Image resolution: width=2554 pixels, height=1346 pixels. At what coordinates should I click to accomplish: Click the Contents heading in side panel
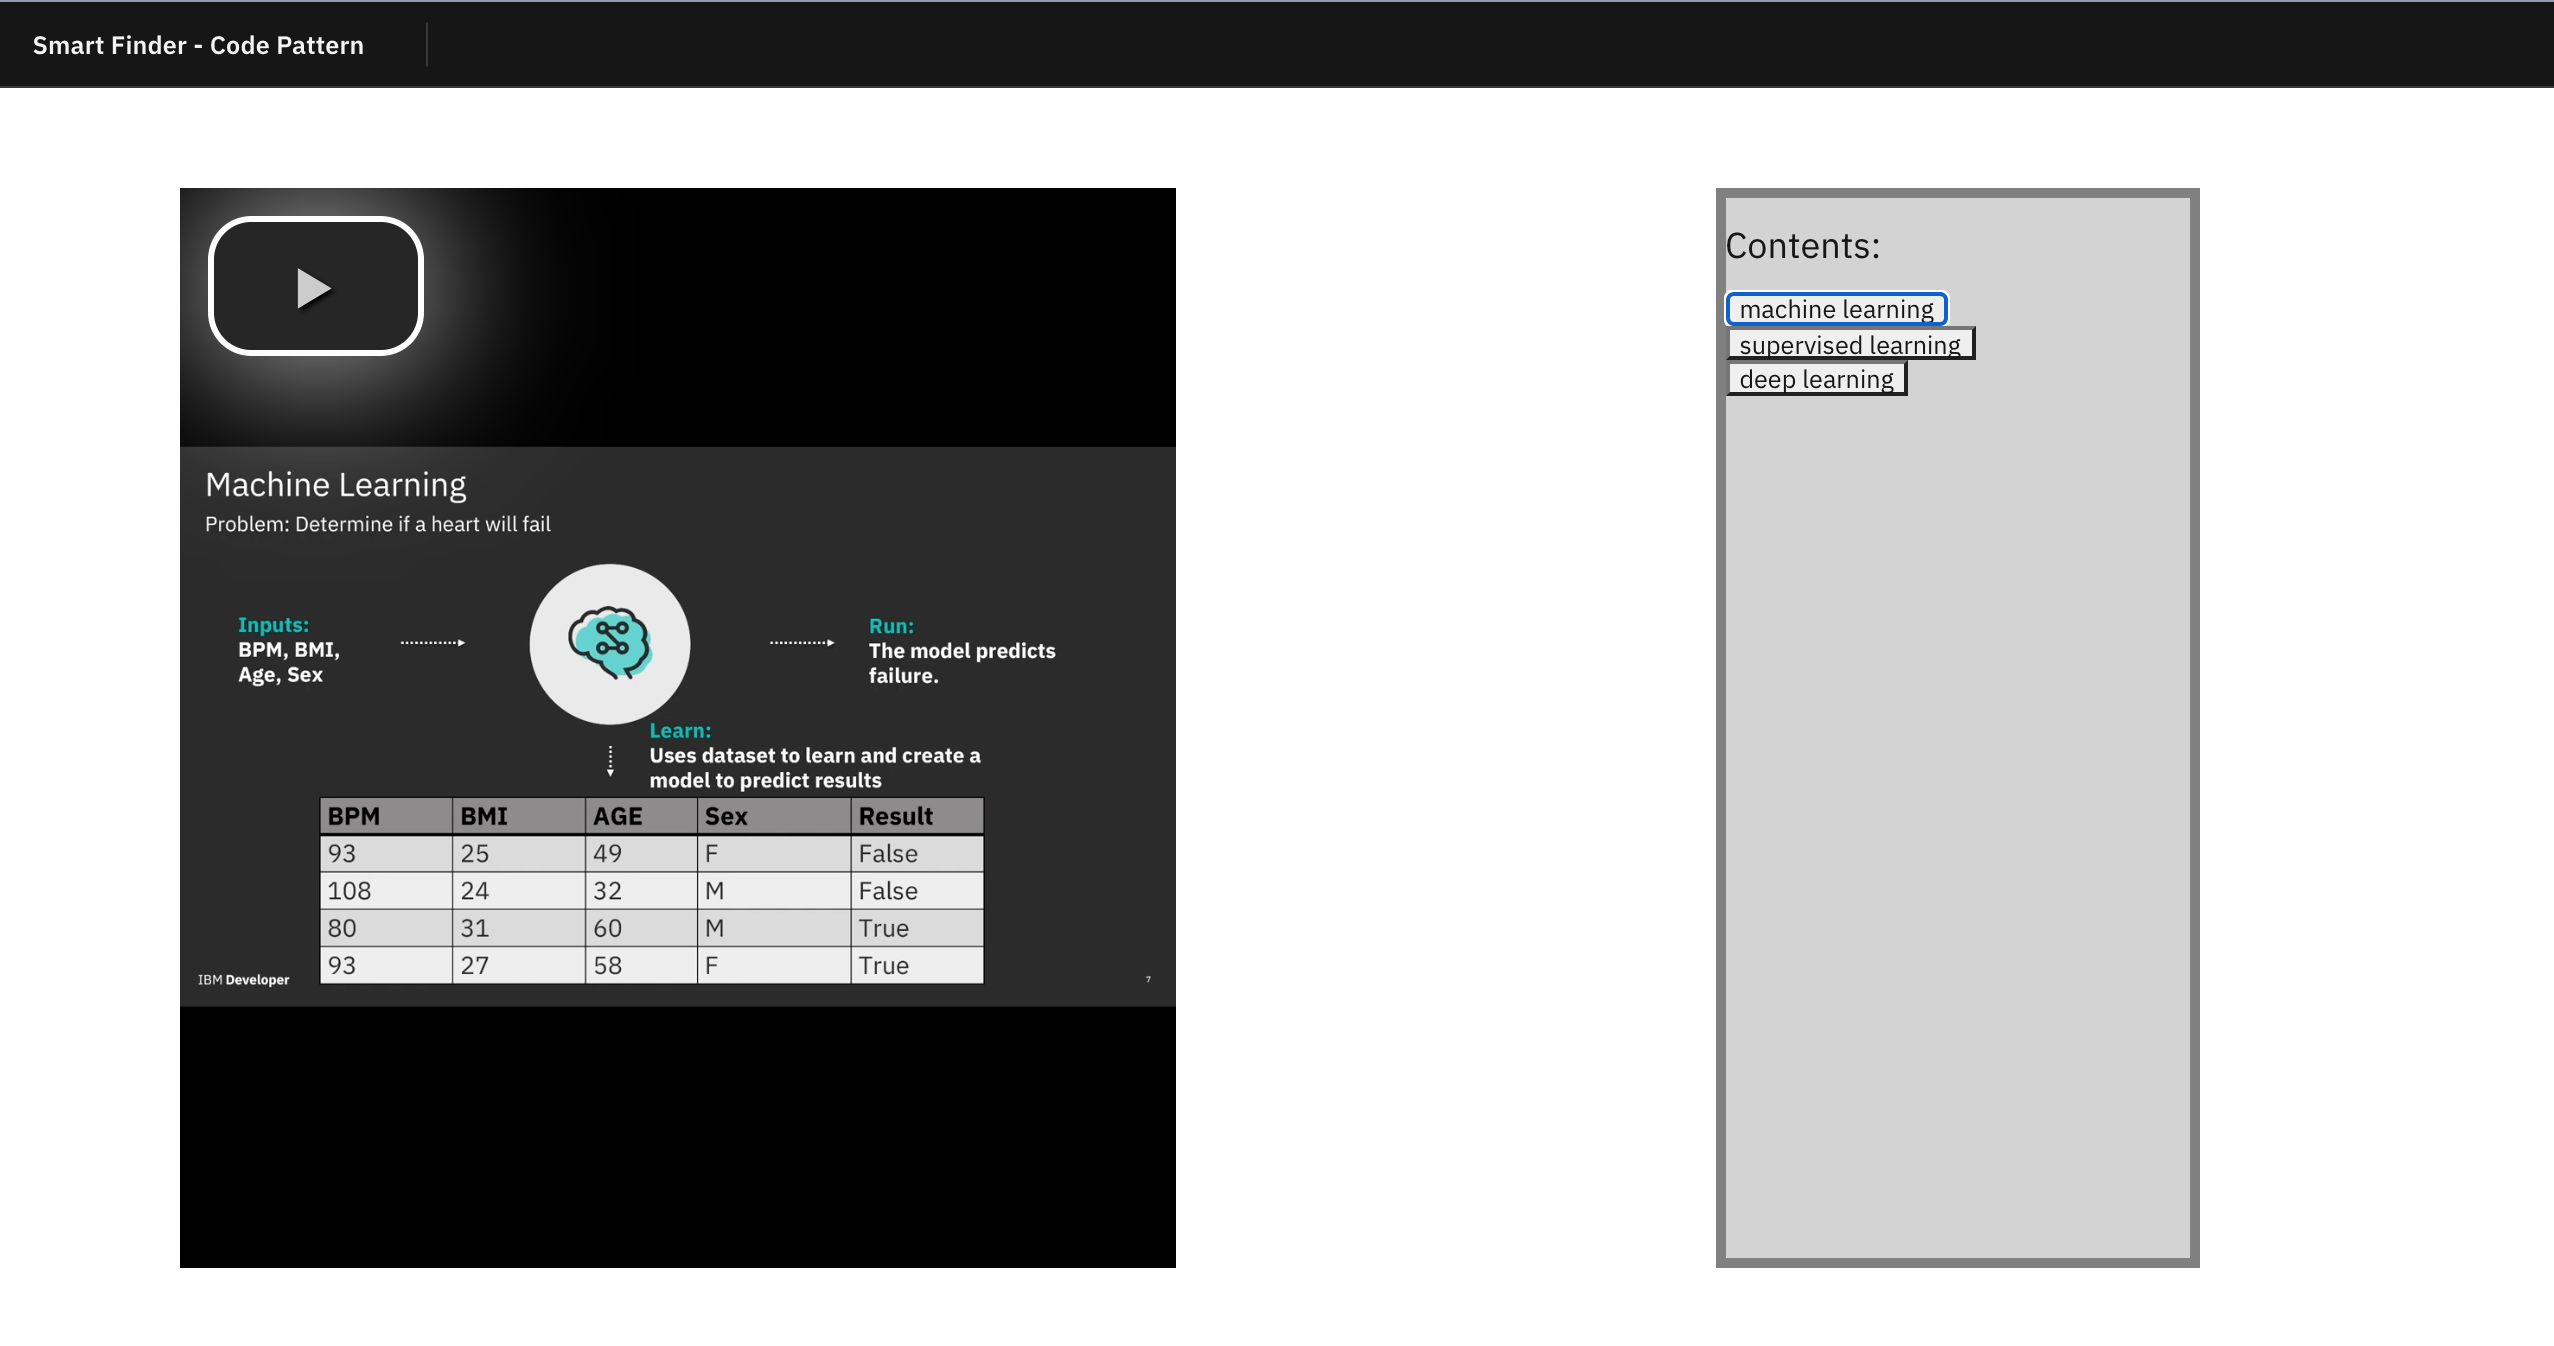pos(1802,246)
